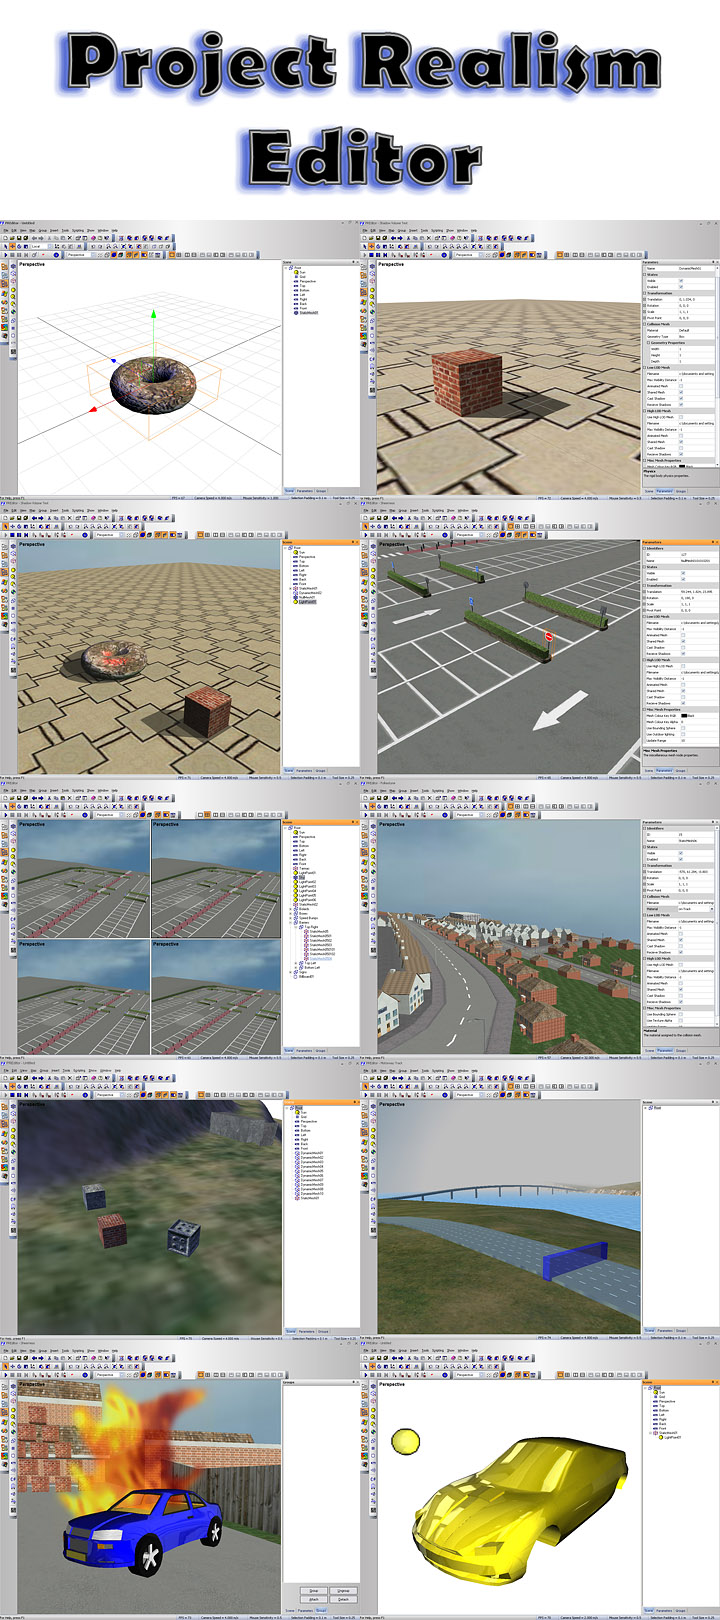Open Local coordinate dropdown in torus-only screenshot
Viewport: 720px width, 1620px height.
pos(41,246)
